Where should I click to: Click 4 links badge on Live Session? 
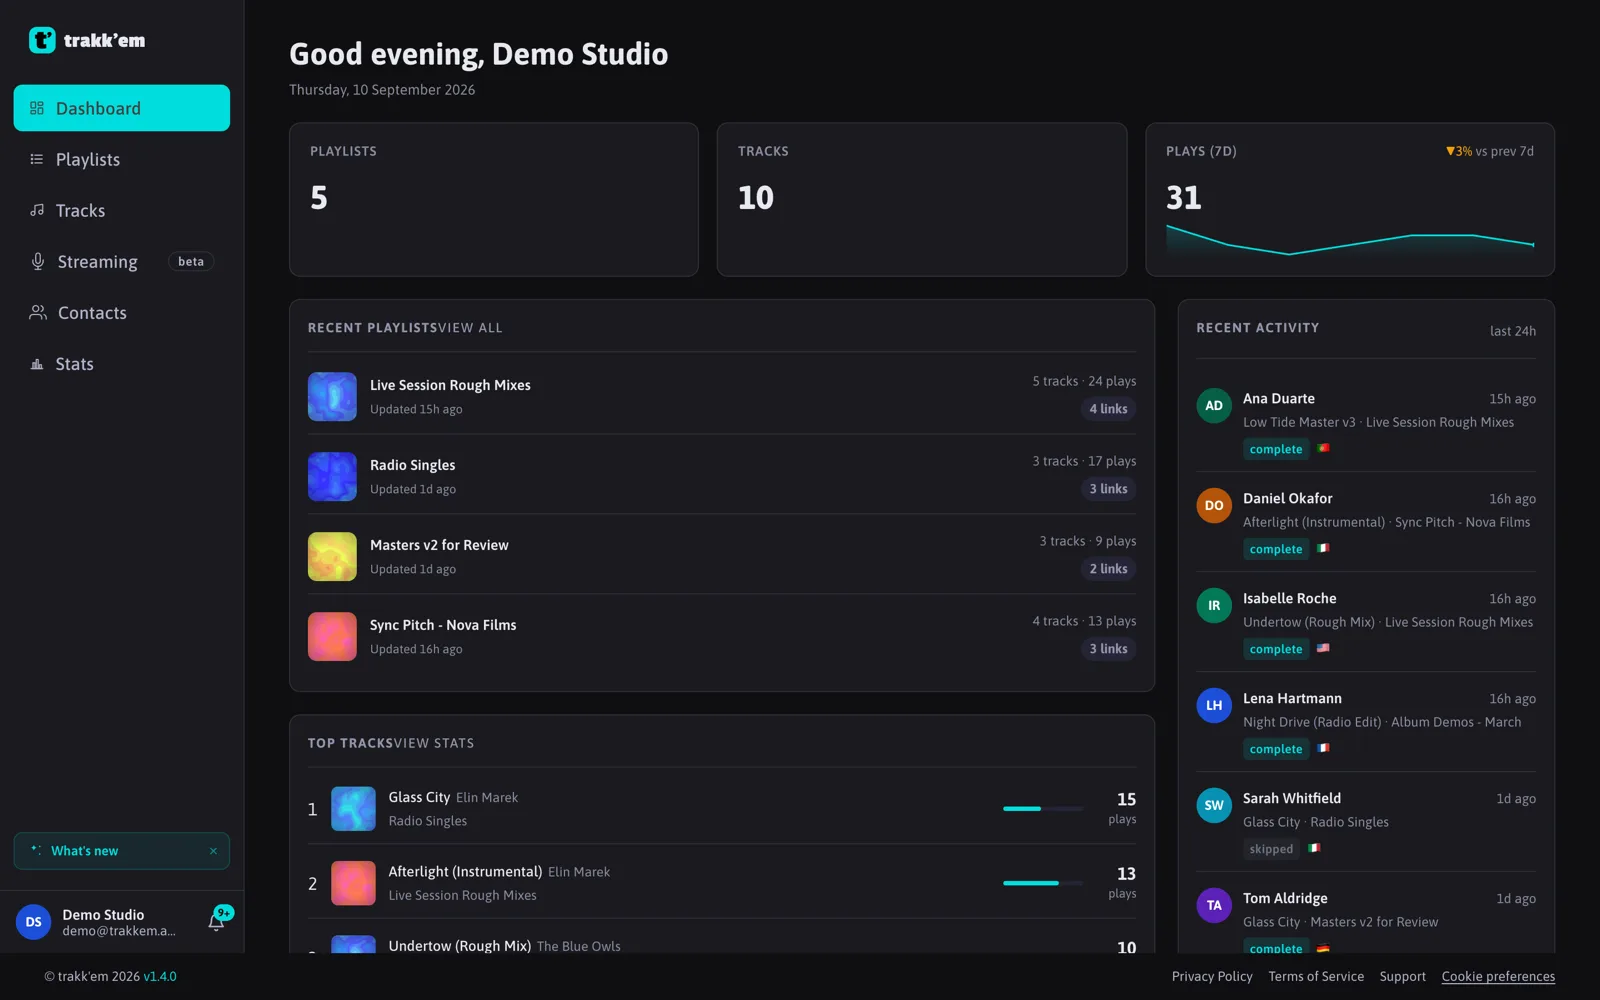coord(1108,409)
